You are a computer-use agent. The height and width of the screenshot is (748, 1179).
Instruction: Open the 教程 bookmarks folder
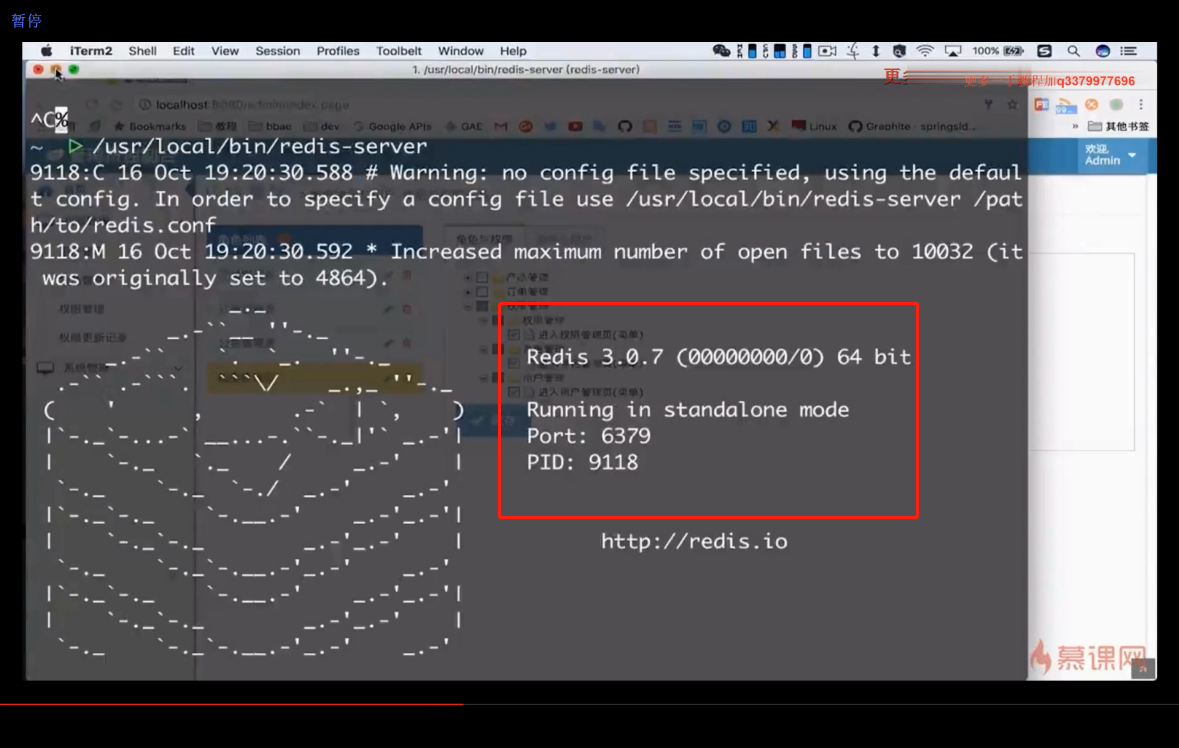(217, 126)
